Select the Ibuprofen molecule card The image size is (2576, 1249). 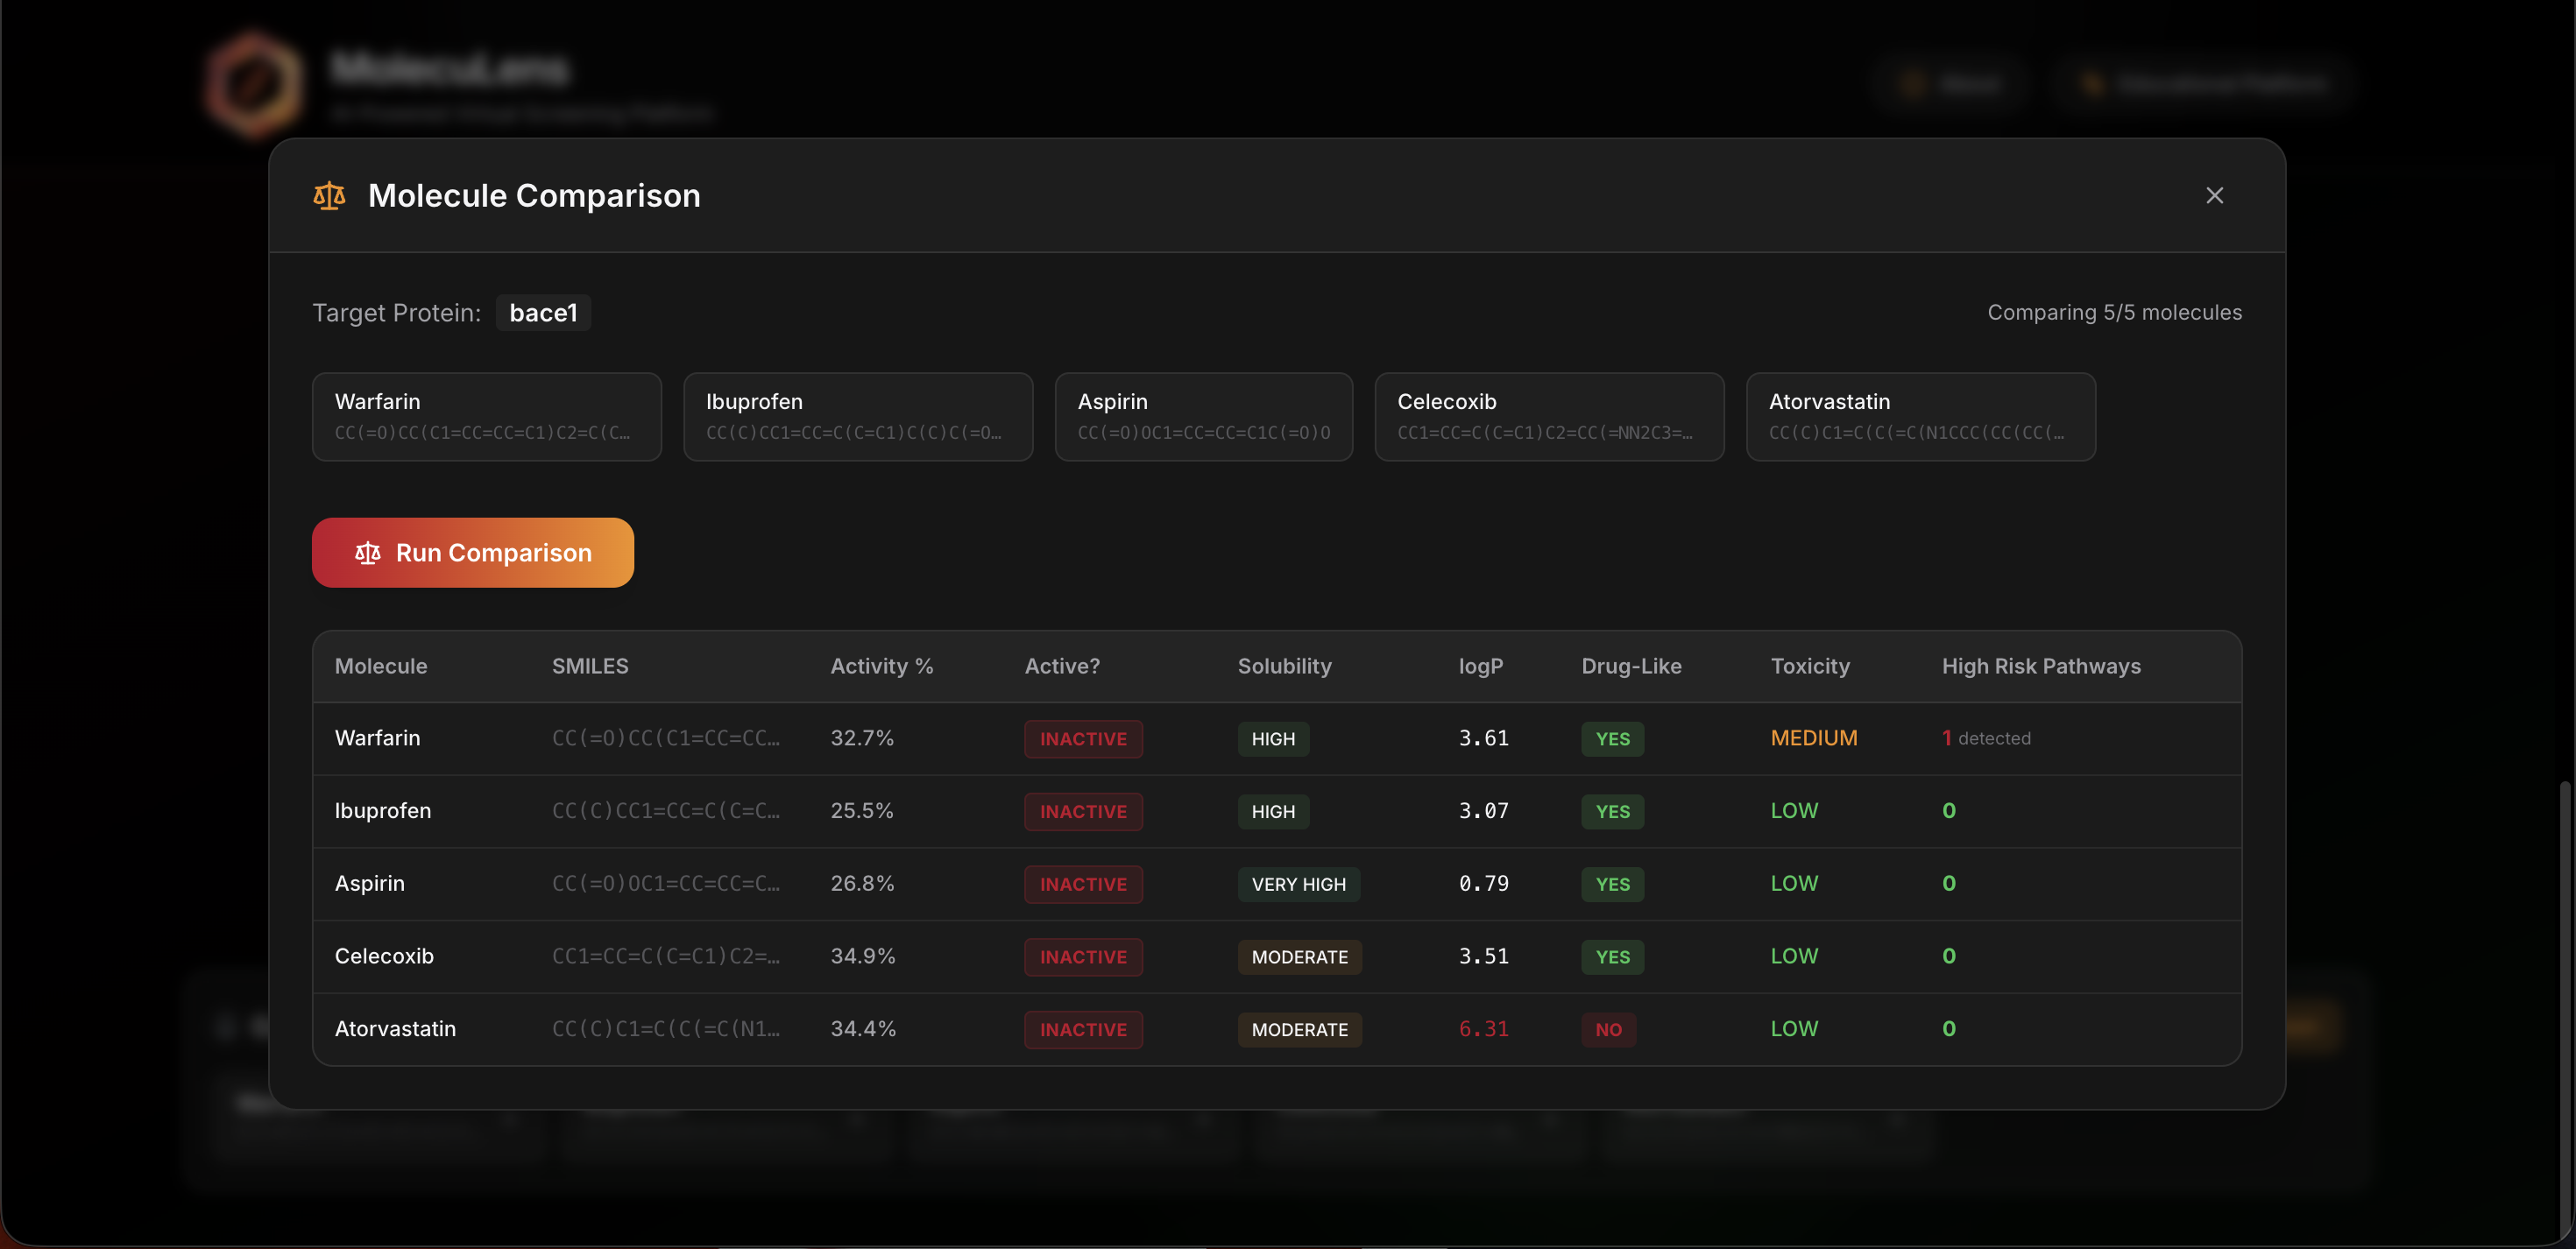(857, 416)
